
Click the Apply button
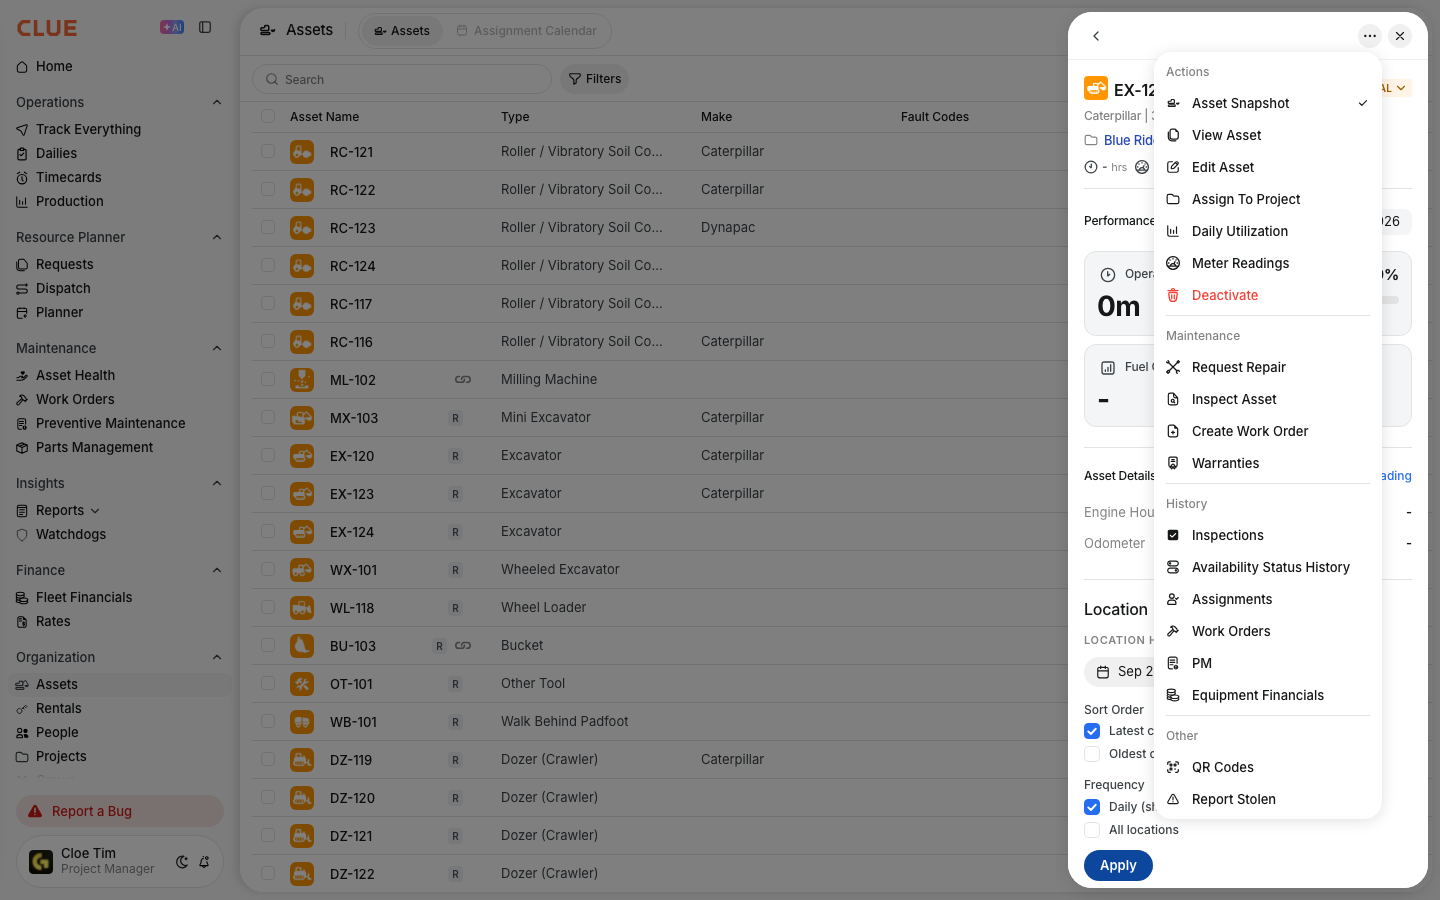[x=1118, y=865]
